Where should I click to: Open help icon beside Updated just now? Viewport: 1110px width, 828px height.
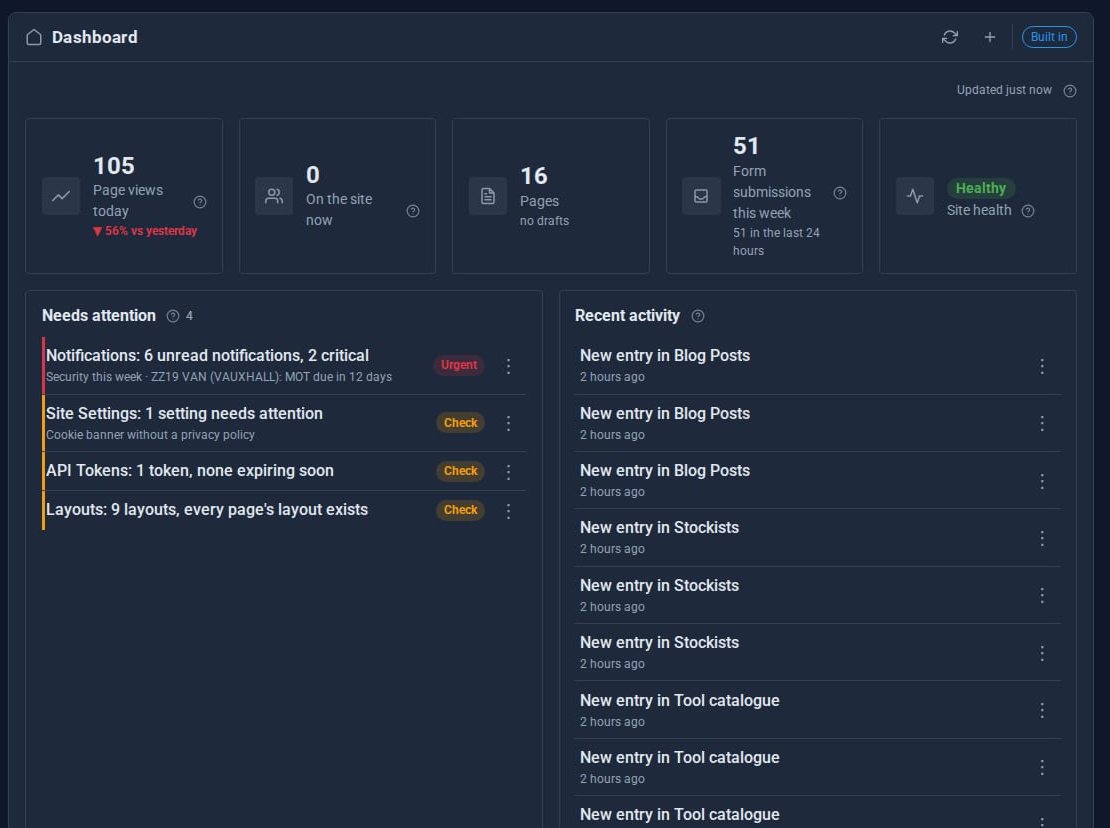coord(1070,91)
